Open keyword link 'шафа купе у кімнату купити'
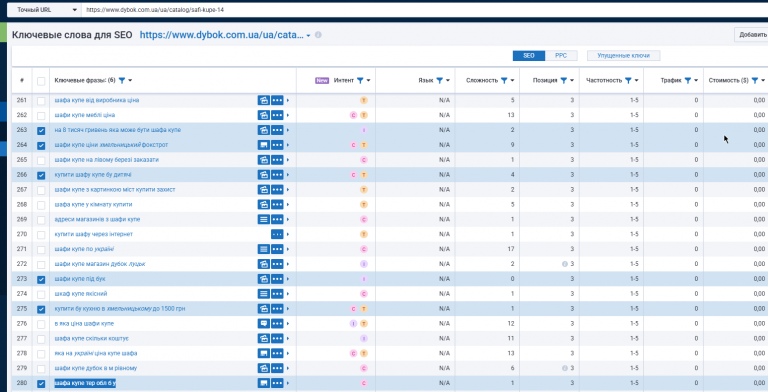Screen dimensions: 768x392 coord(94,204)
